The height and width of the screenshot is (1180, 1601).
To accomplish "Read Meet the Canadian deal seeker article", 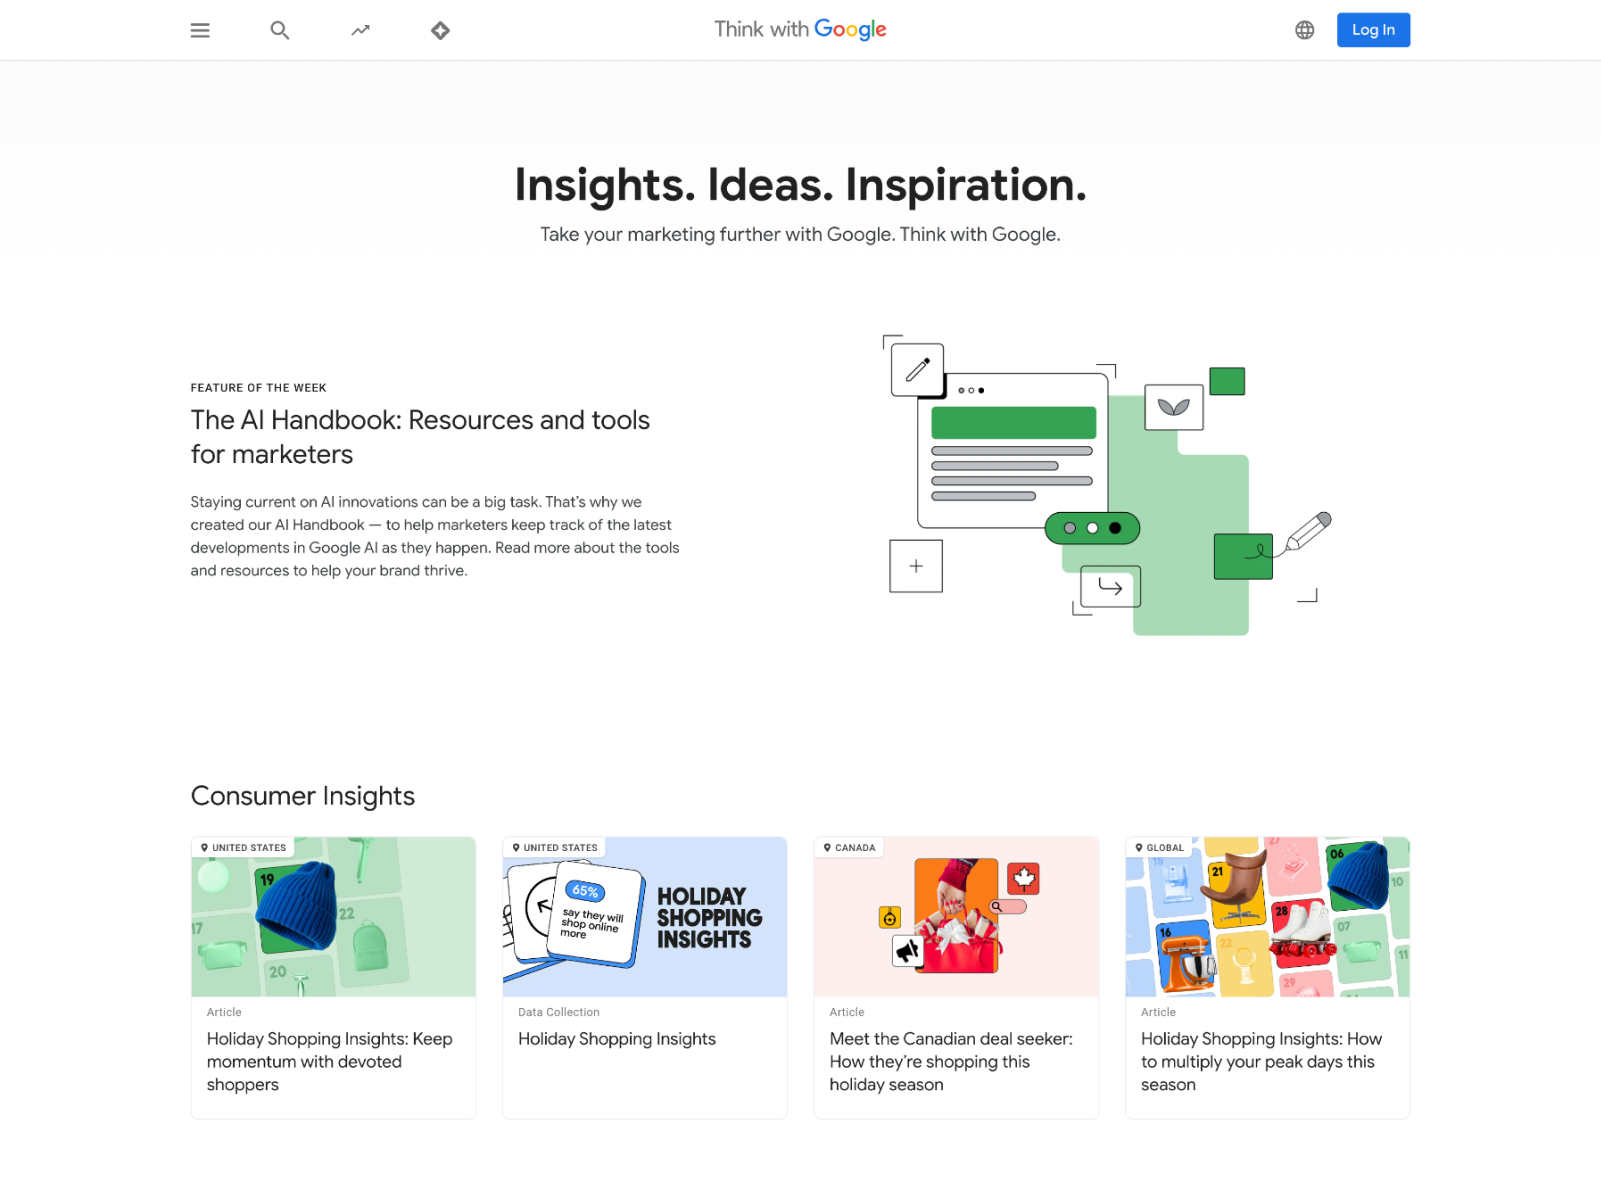I will 950,1062.
